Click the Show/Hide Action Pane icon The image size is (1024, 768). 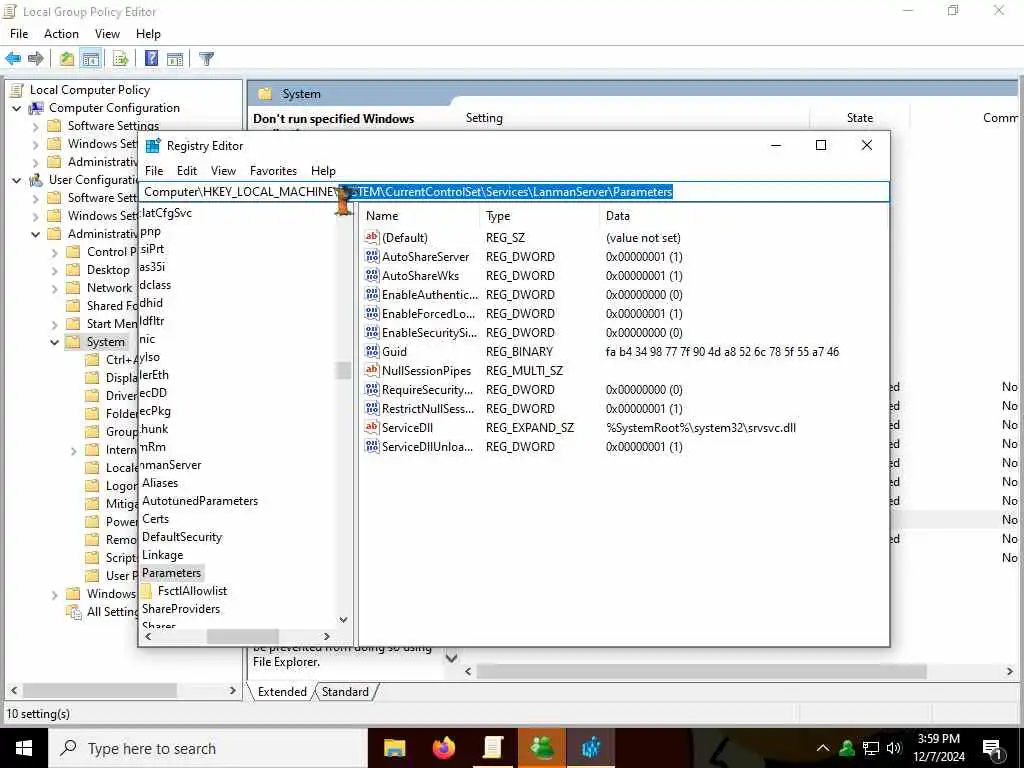pyautogui.click(x=175, y=59)
